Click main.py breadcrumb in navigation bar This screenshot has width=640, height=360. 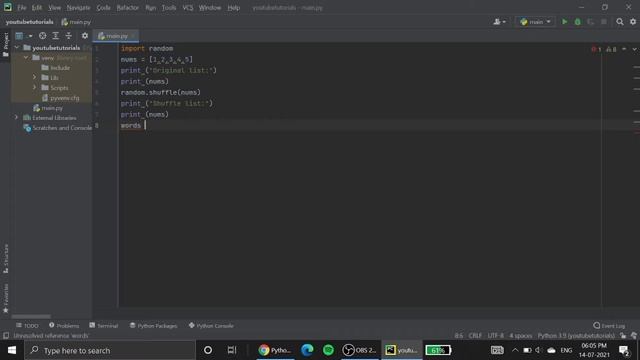point(76,22)
